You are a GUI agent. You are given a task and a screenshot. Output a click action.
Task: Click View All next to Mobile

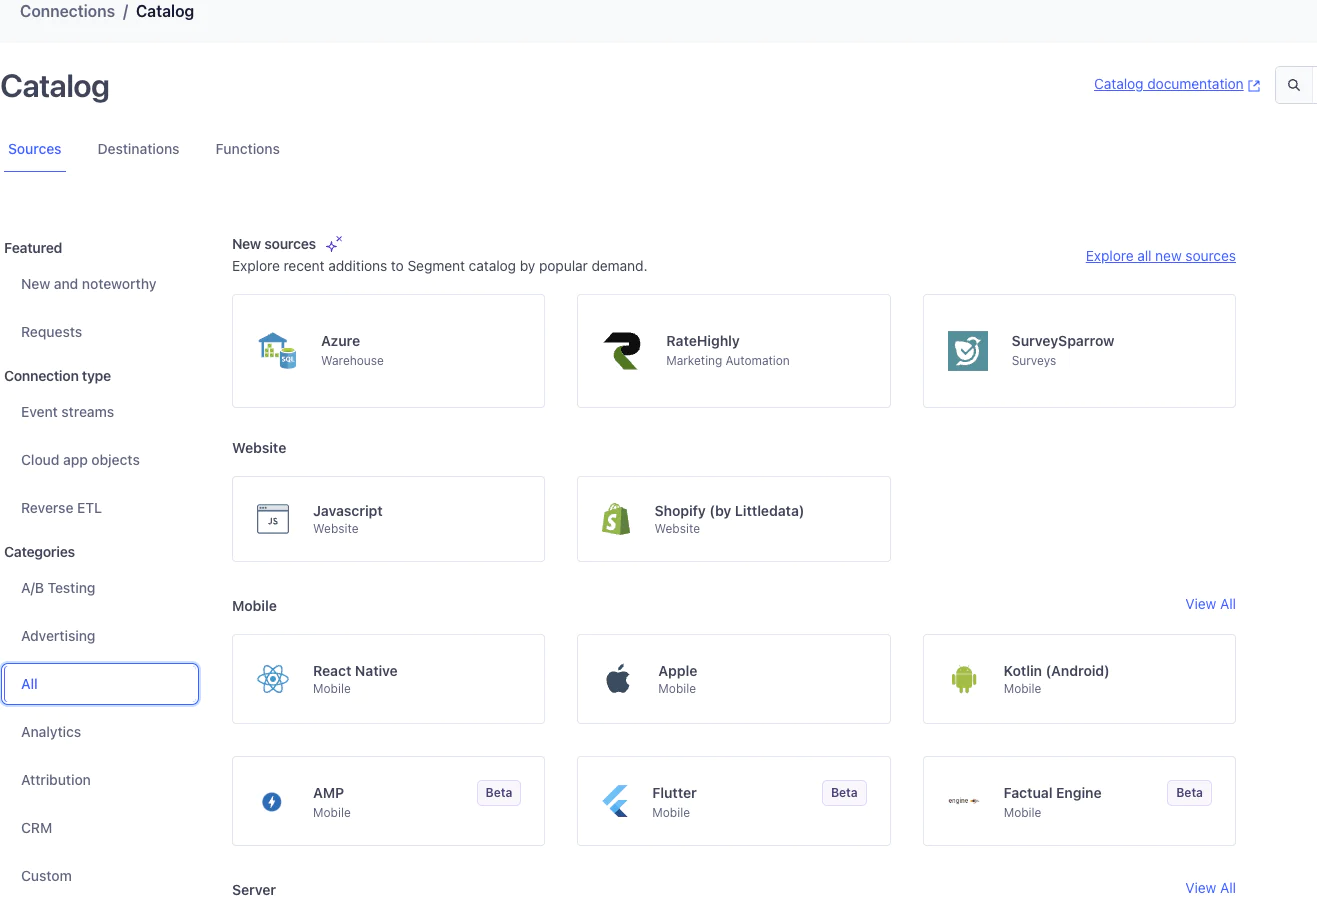tap(1210, 604)
